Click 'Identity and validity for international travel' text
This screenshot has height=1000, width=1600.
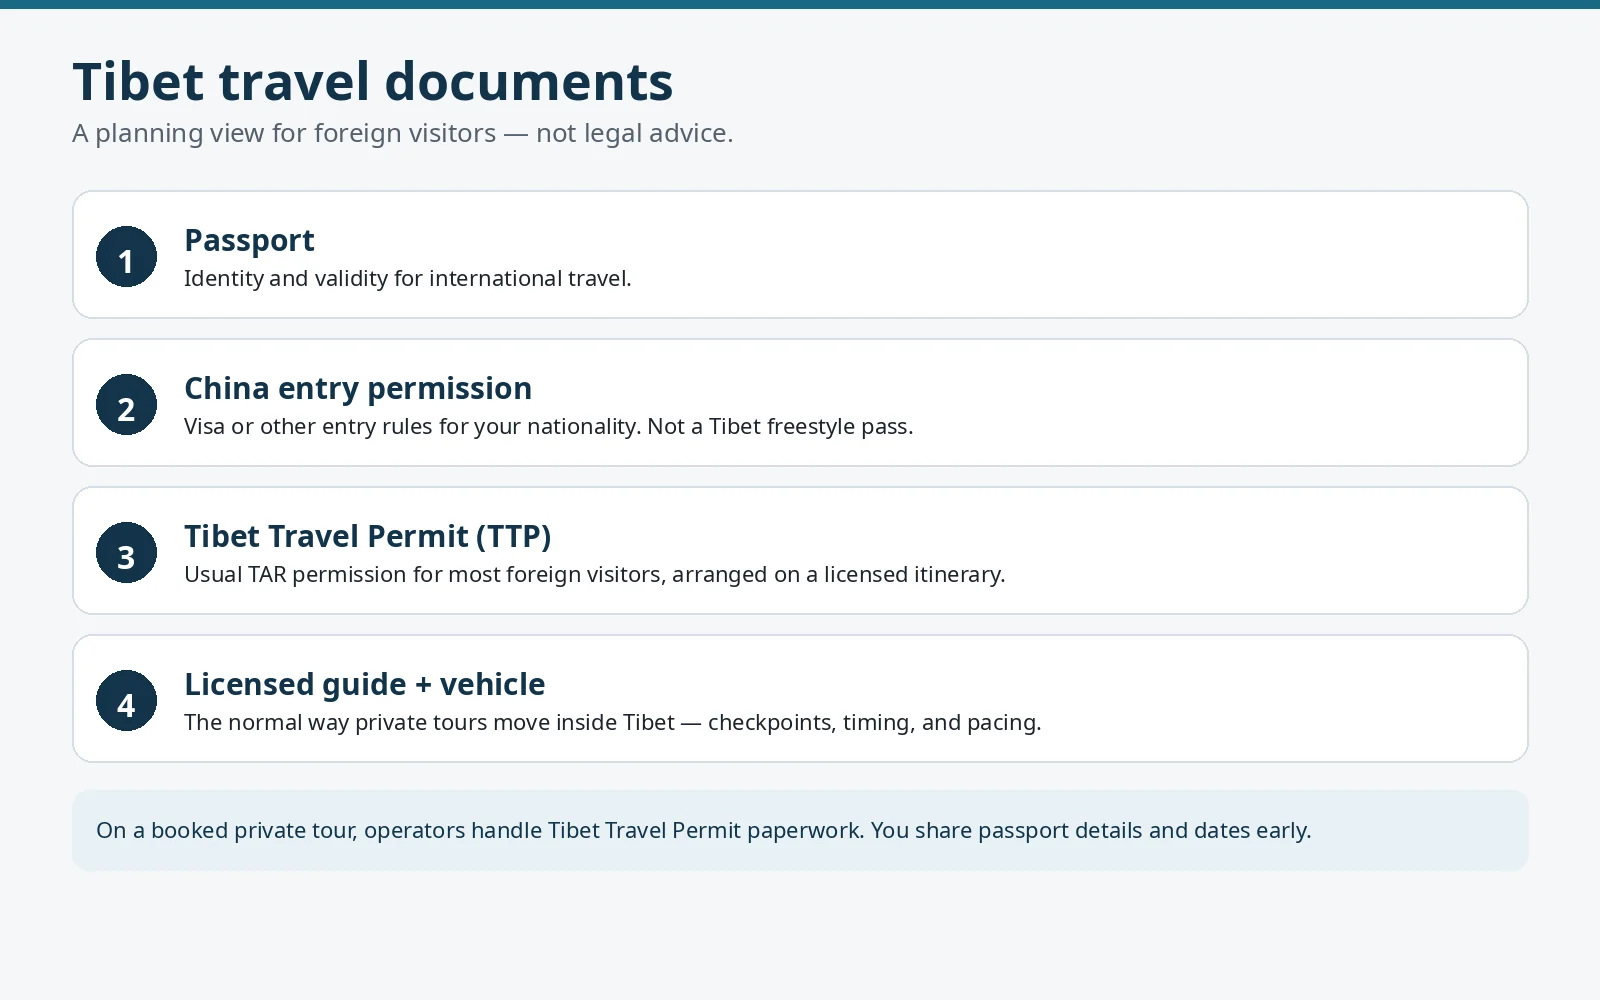(x=407, y=278)
